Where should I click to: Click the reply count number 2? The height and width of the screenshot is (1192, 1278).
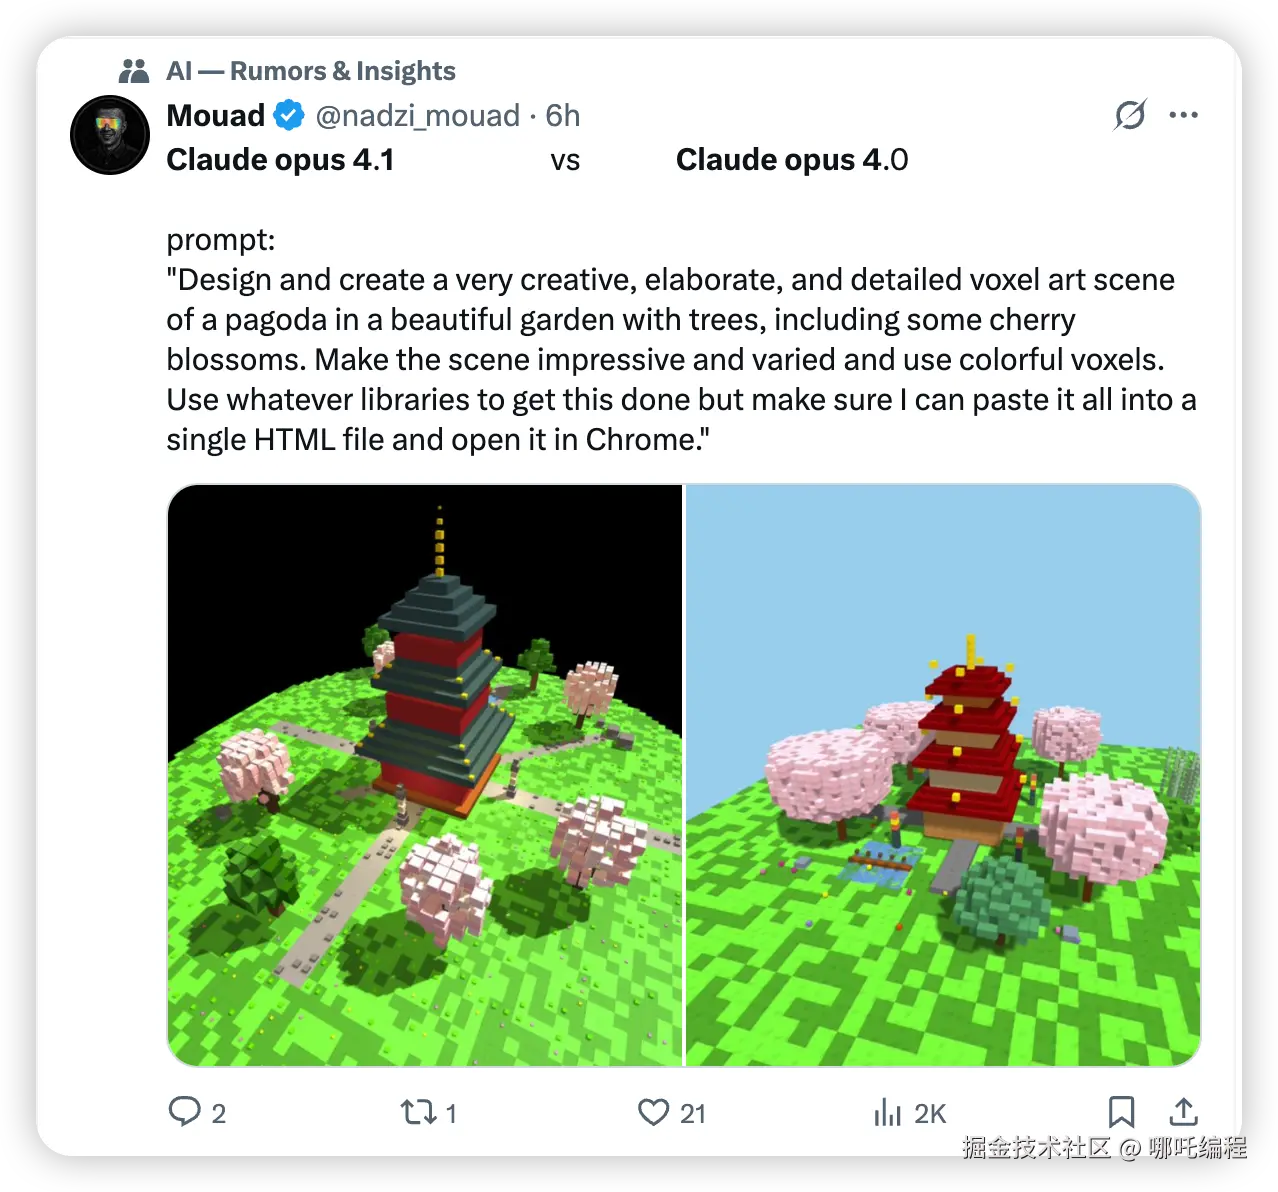219,1114
